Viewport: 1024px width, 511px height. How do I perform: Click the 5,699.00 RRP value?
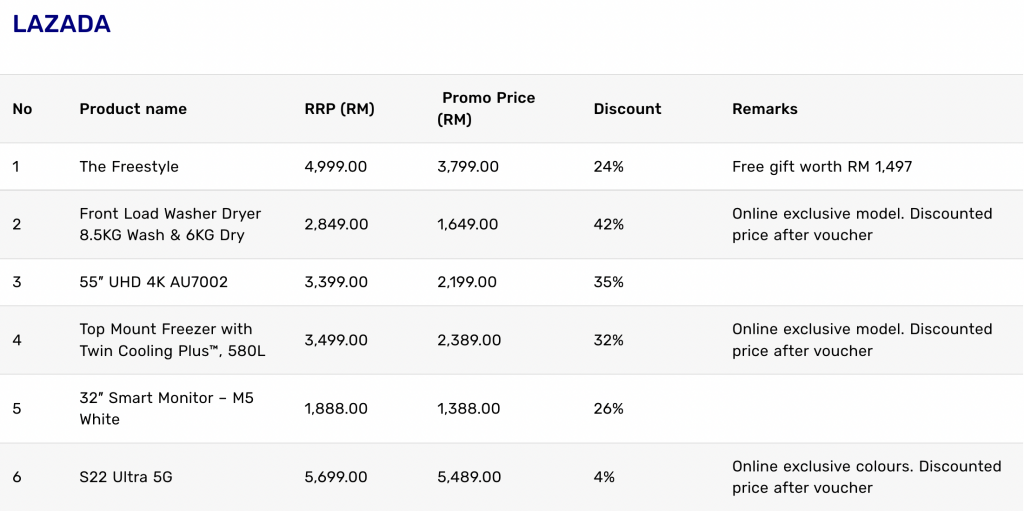(336, 477)
